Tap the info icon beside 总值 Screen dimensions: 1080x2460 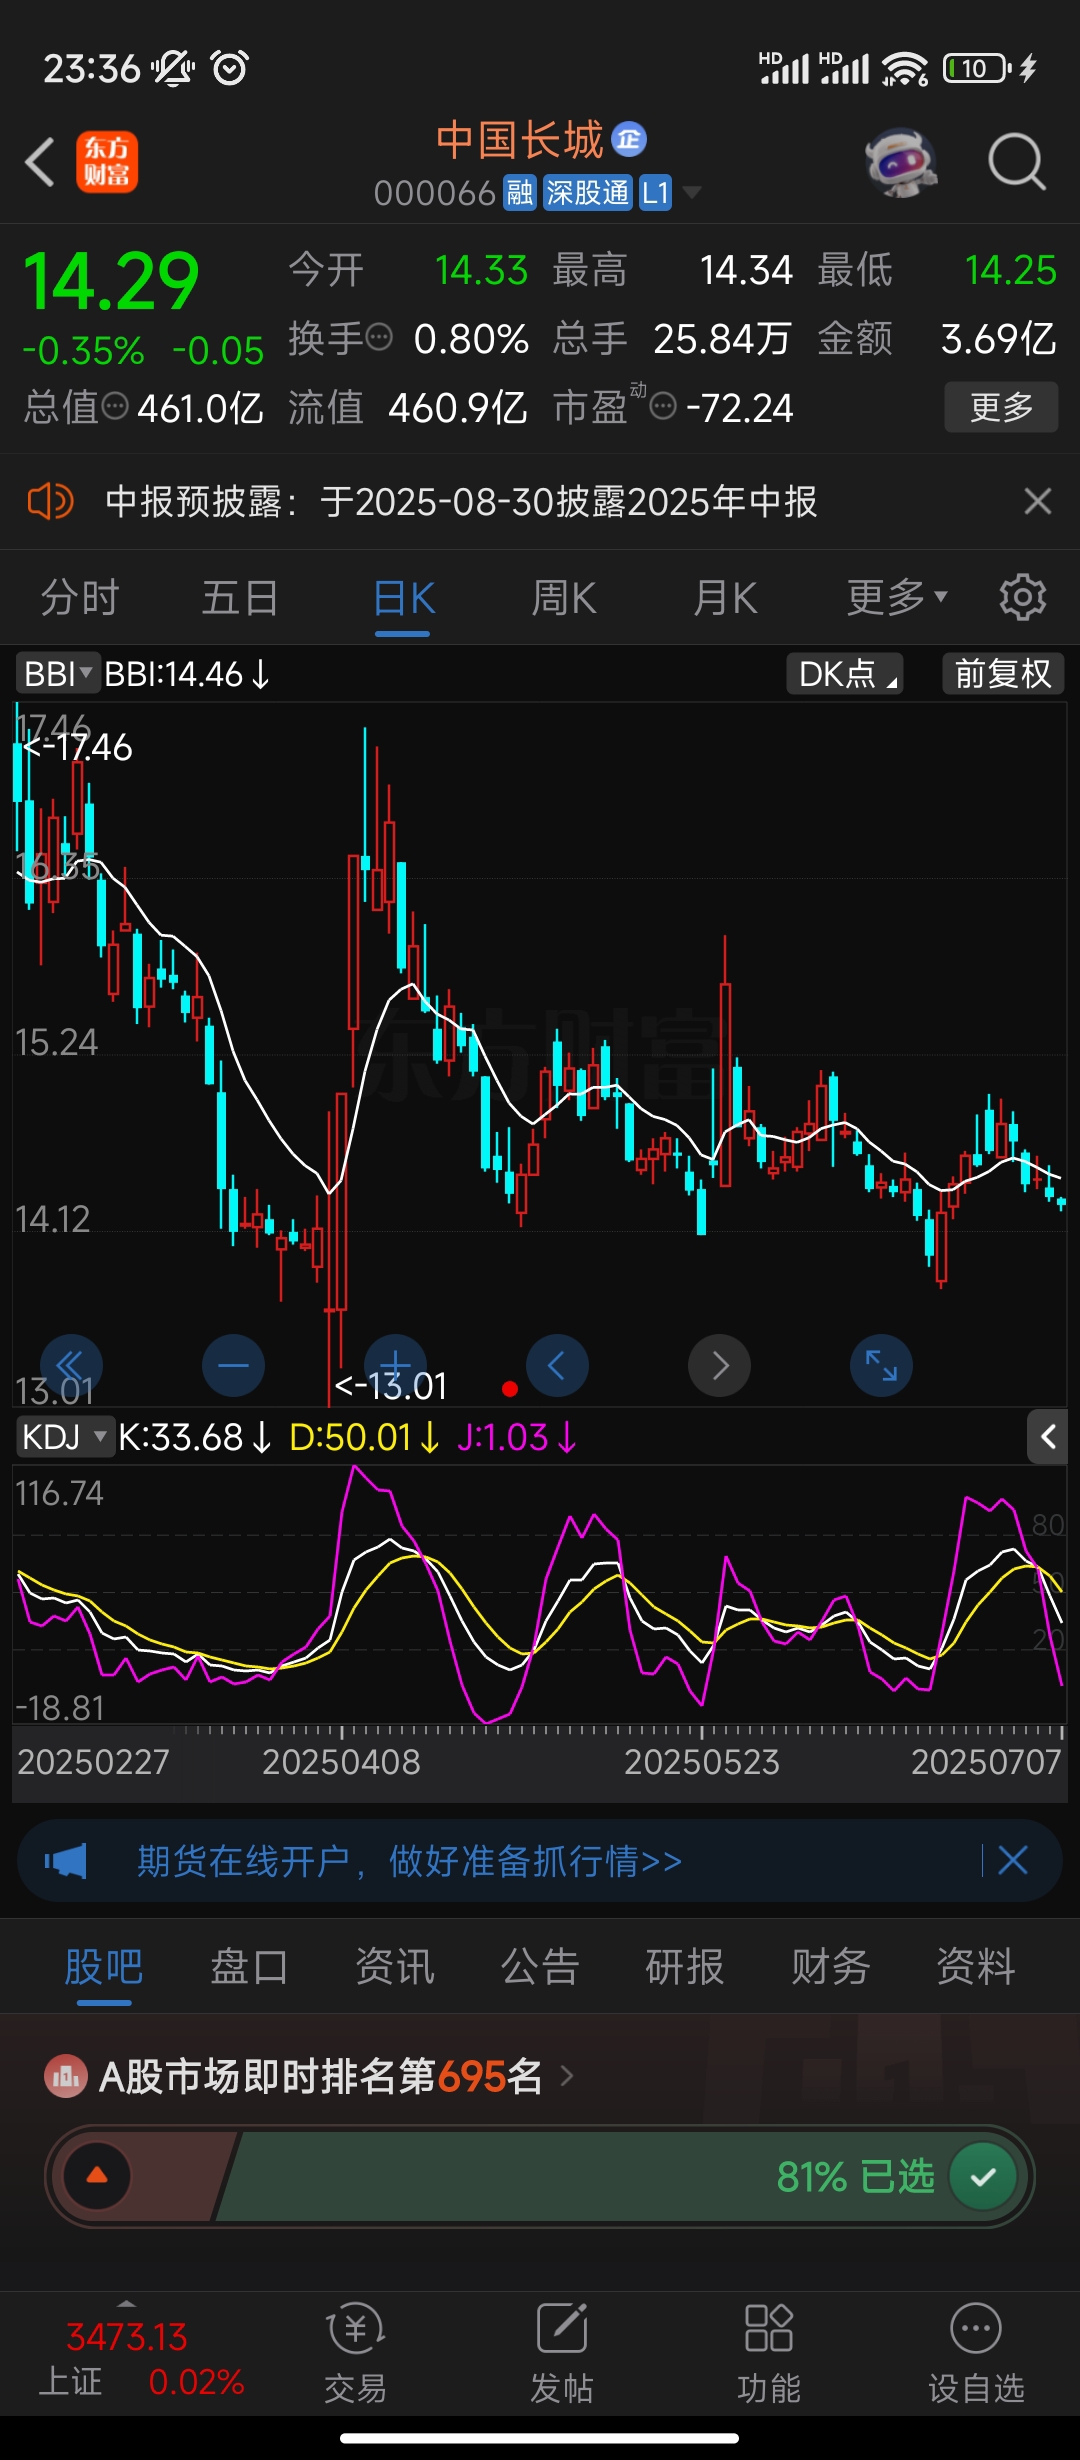tap(116, 406)
